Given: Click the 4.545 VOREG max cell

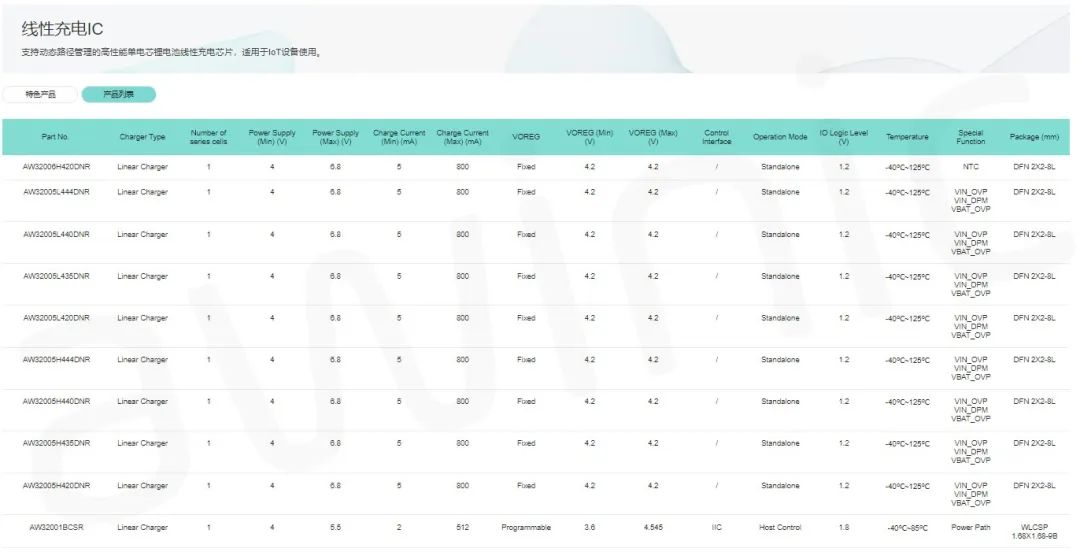Looking at the screenshot, I should pyautogui.click(x=653, y=527).
